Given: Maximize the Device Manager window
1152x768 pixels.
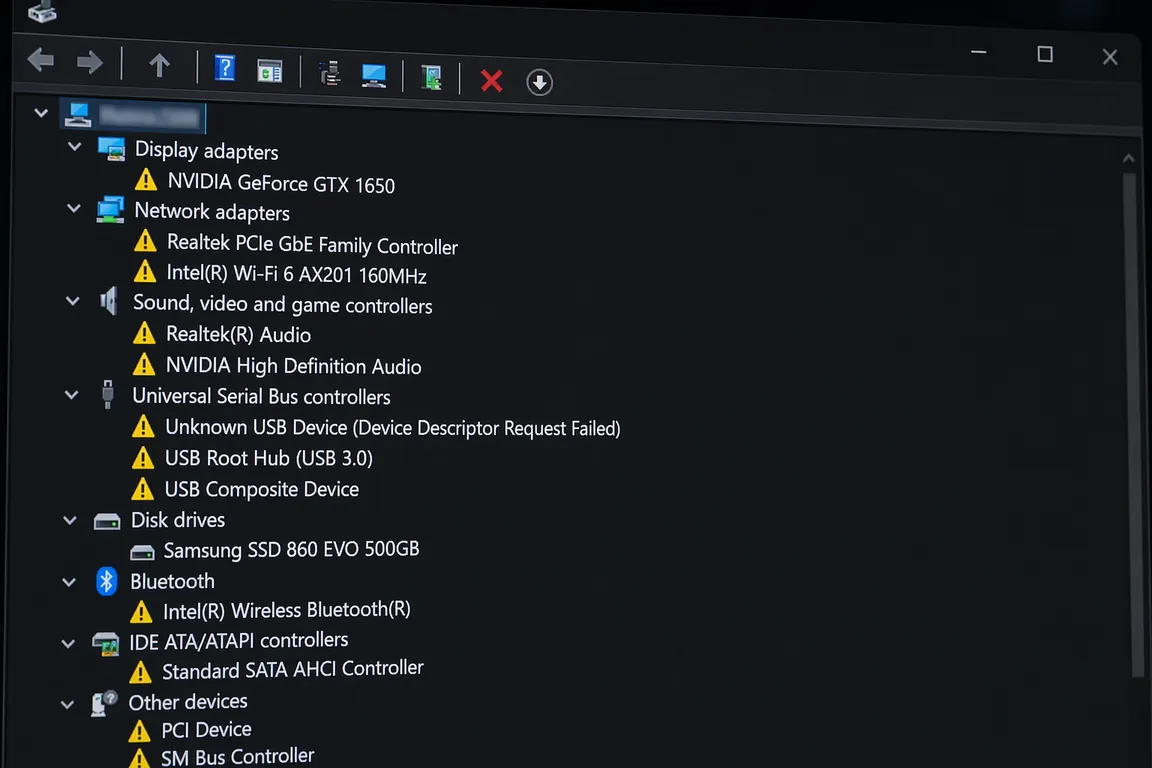Looking at the screenshot, I should (x=1045, y=54).
